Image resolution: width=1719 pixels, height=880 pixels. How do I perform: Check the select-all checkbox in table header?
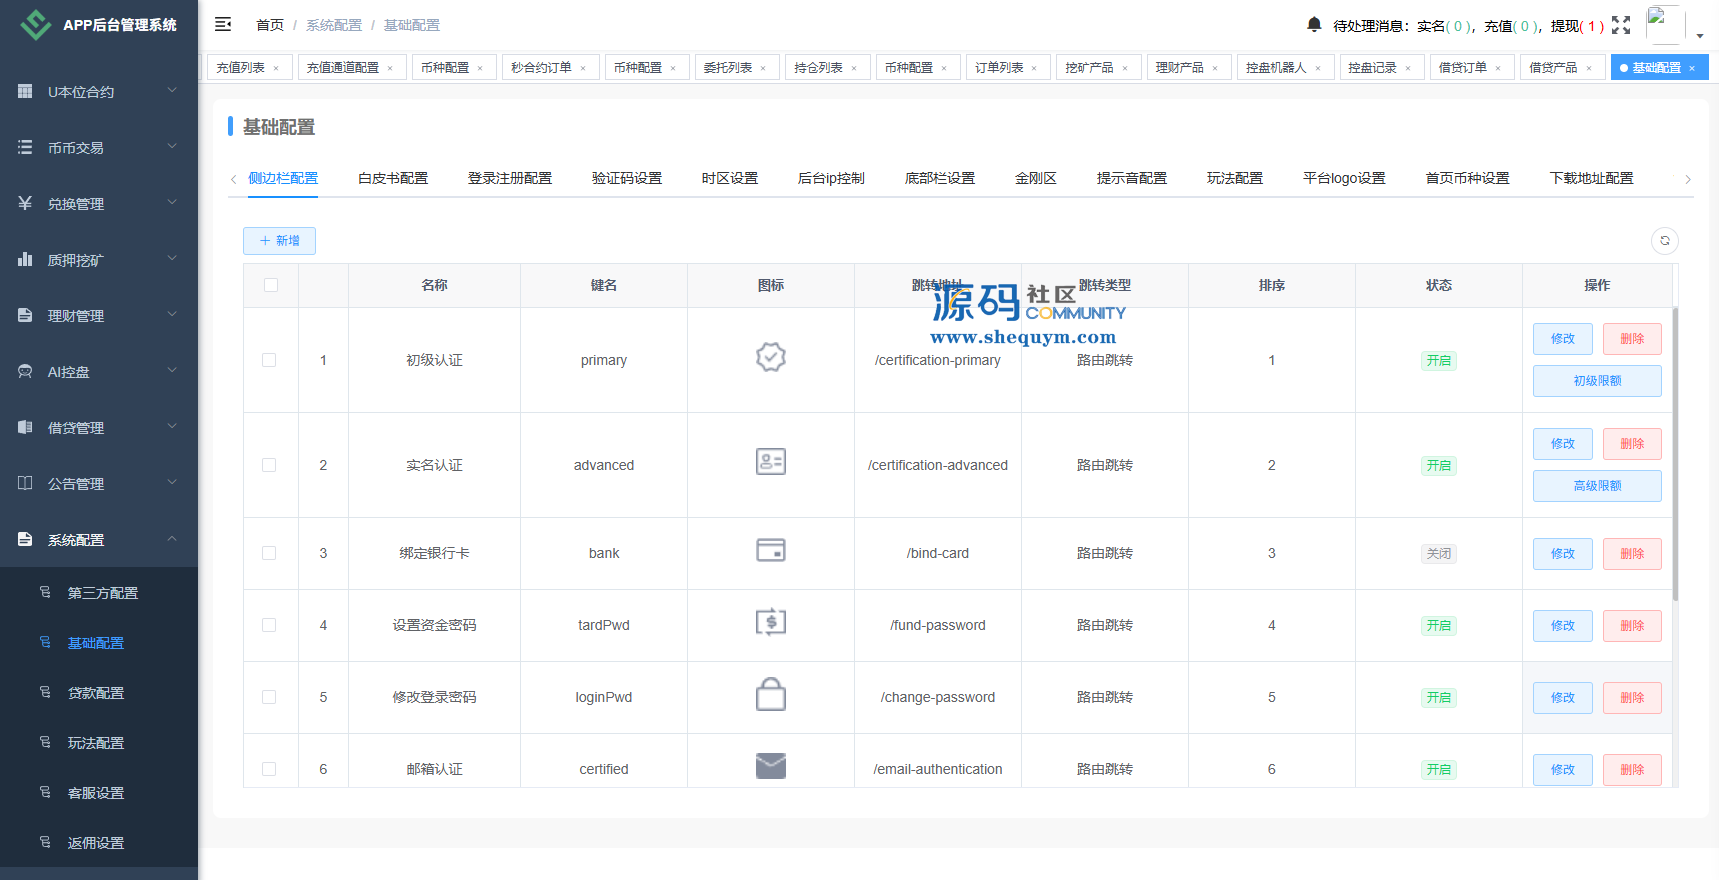pos(271,285)
